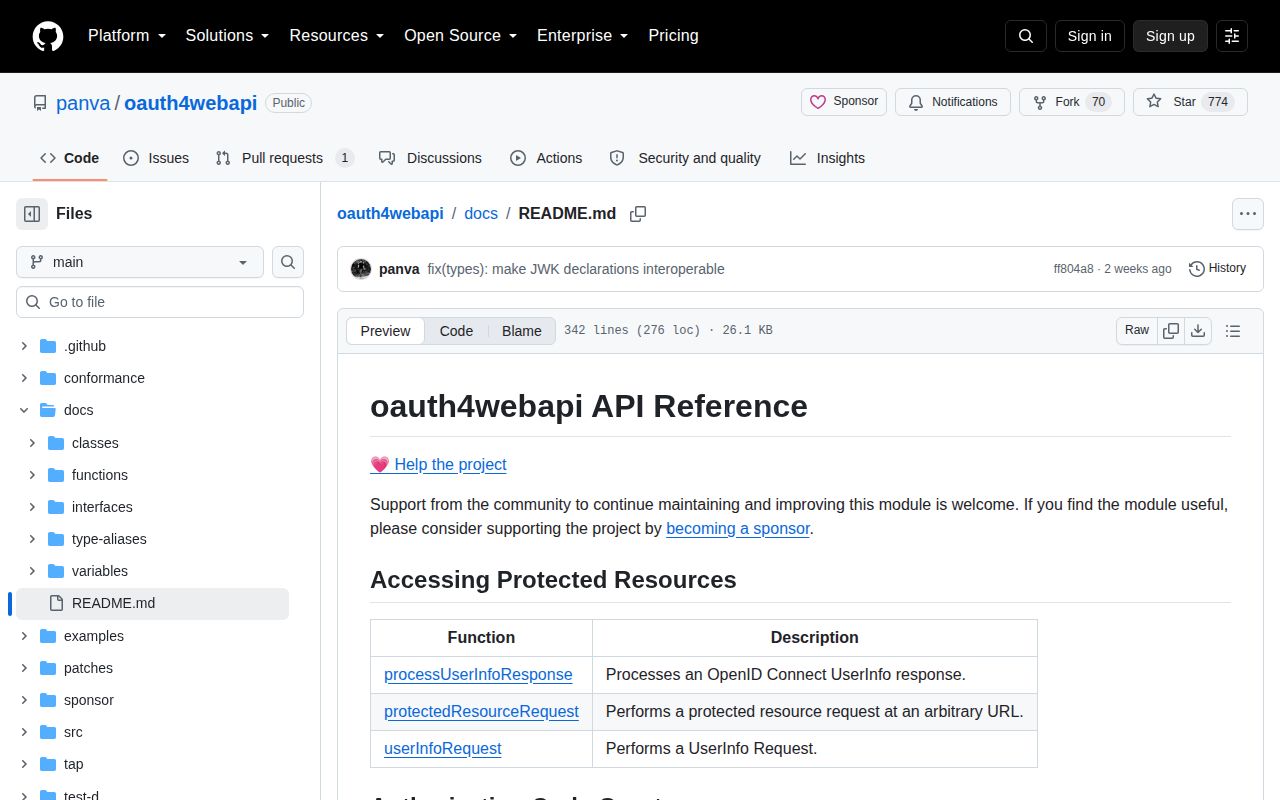Viewport: 1280px width, 800px height.
Task: Open the protectedResourceRequest function link
Action: pyautogui.click(x=481, y=711)
